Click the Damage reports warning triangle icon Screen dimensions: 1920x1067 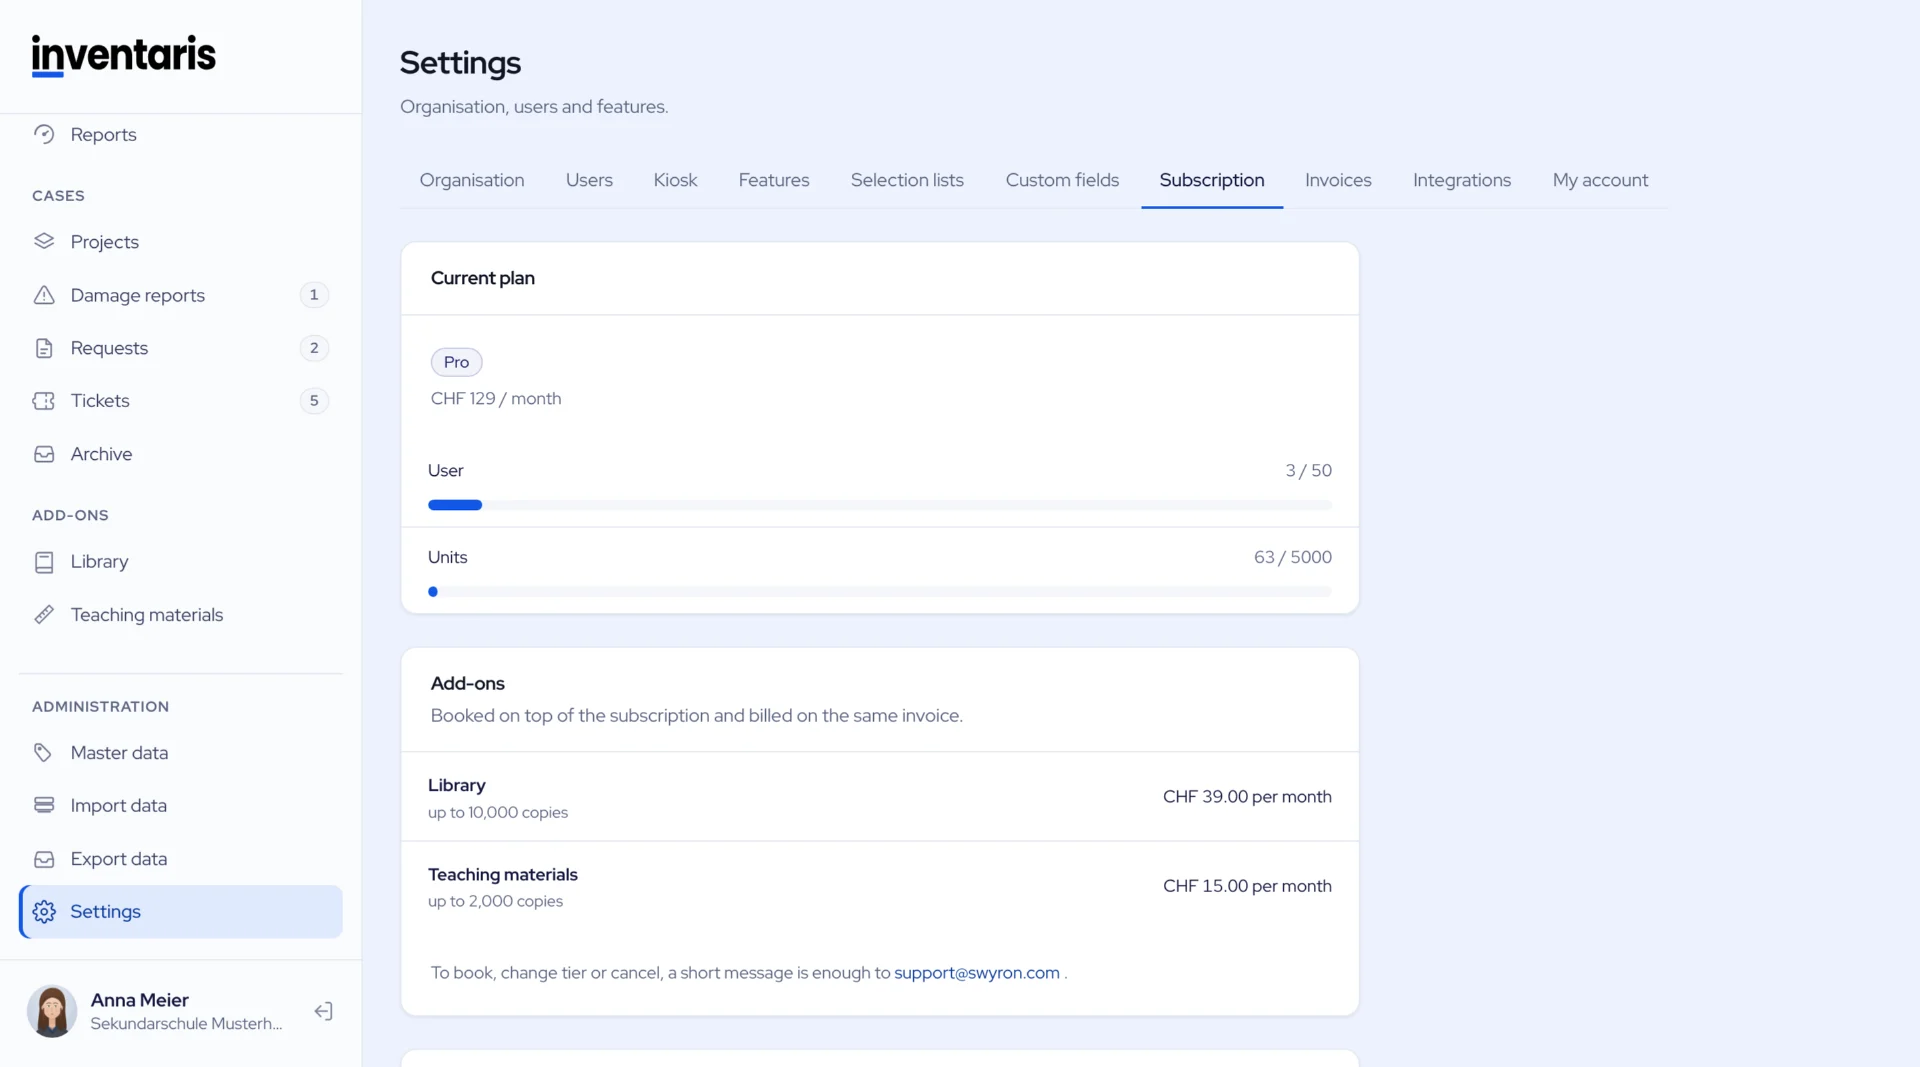[44, 295]
